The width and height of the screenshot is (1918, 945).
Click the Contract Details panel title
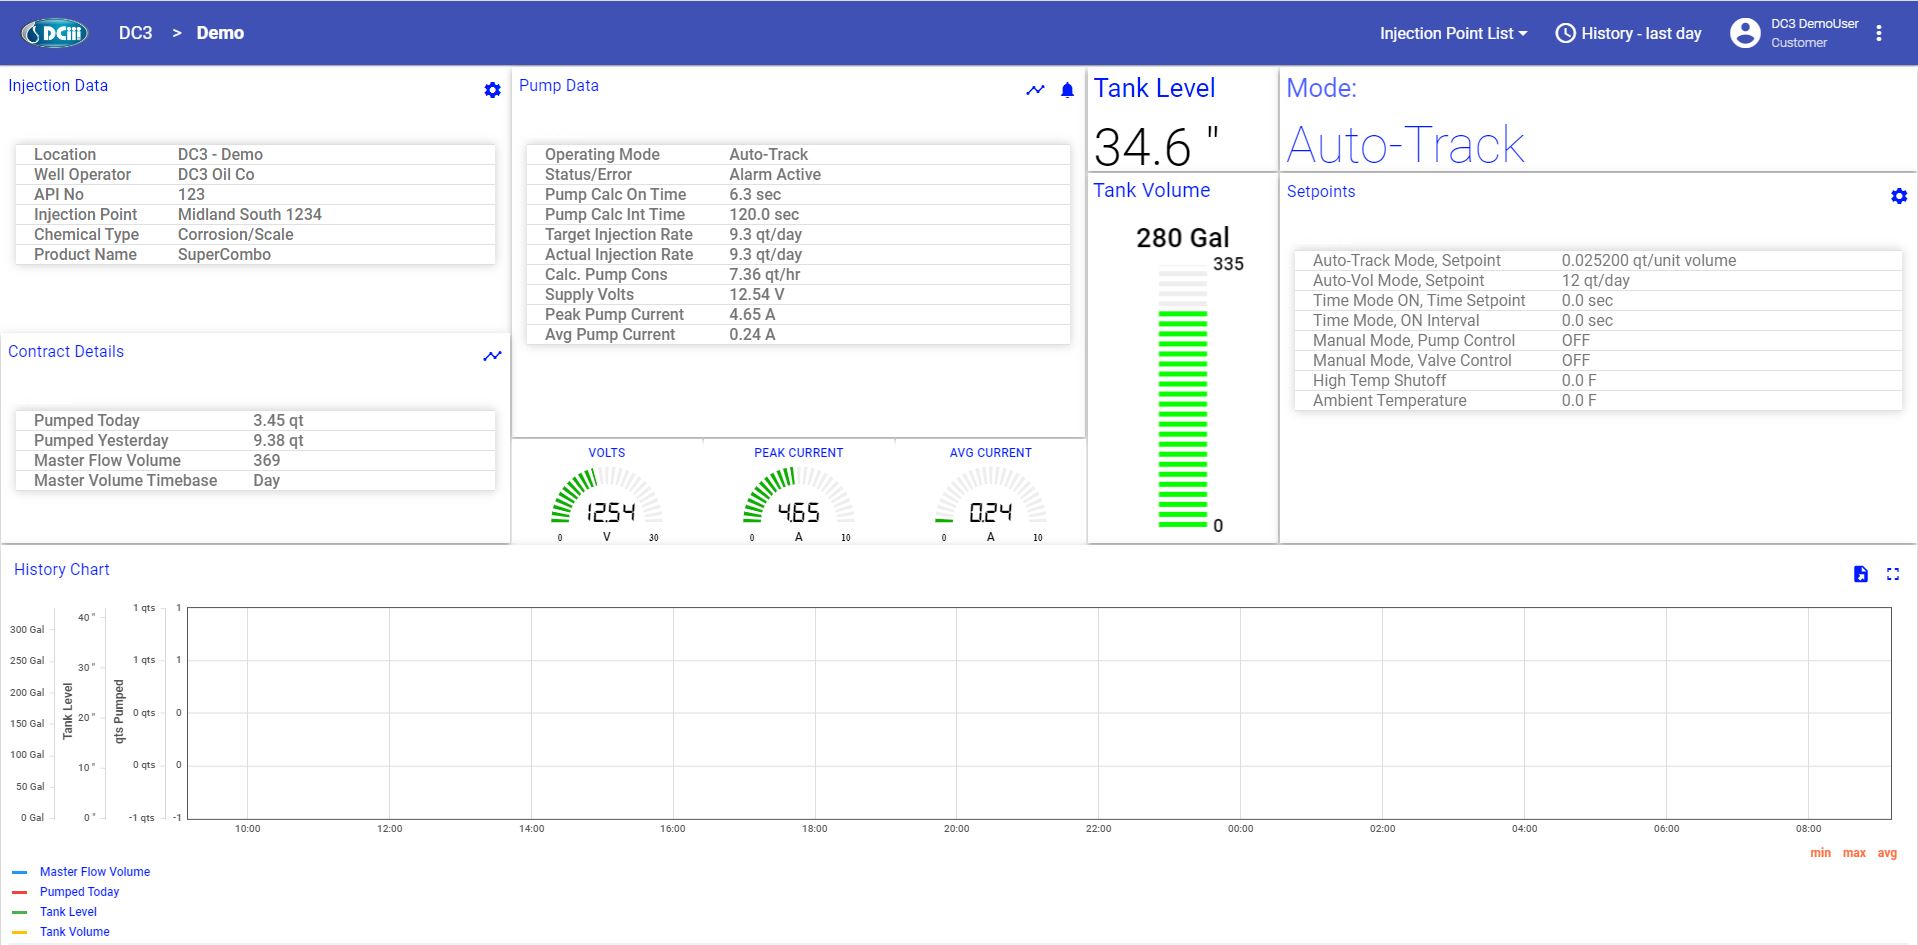pos(66,352)
